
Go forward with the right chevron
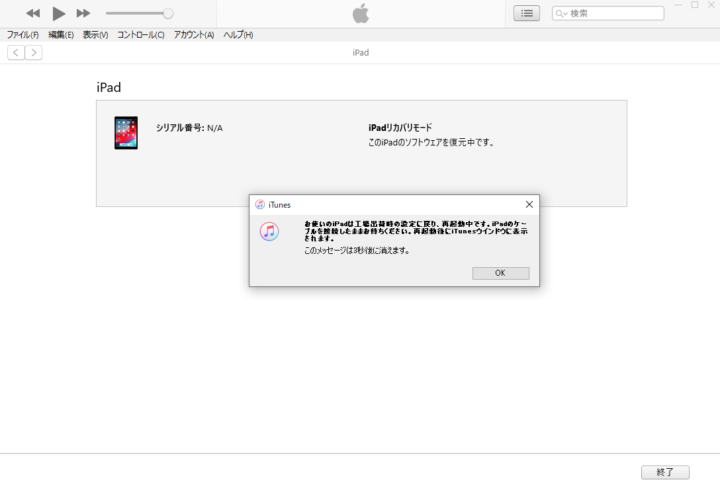34,53
